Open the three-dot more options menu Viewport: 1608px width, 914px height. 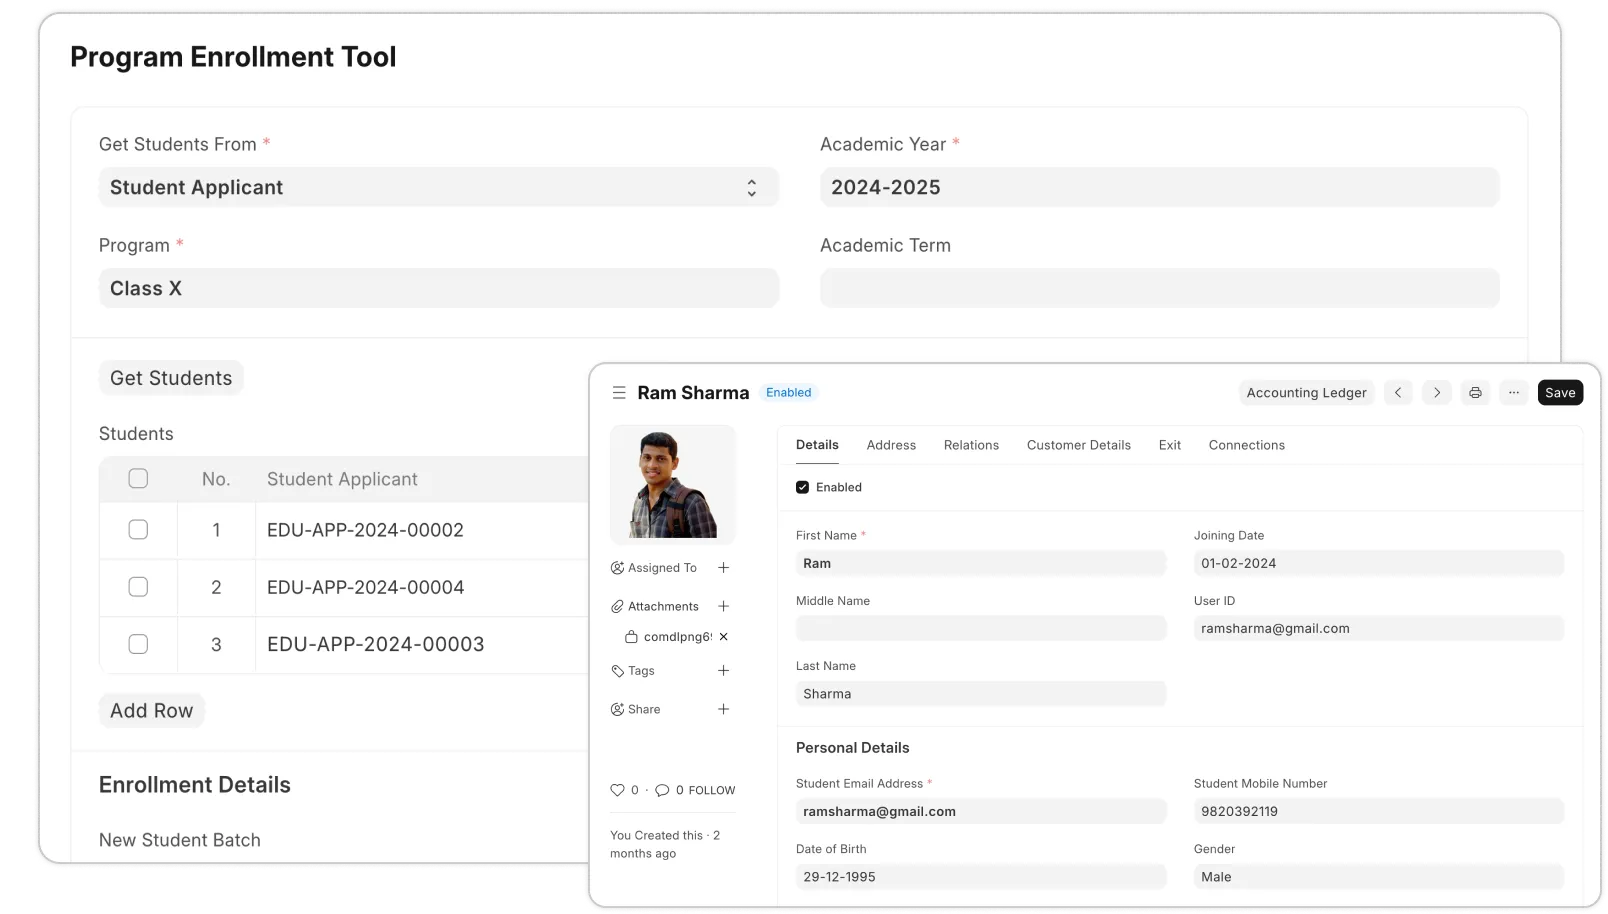point(1514,393)
